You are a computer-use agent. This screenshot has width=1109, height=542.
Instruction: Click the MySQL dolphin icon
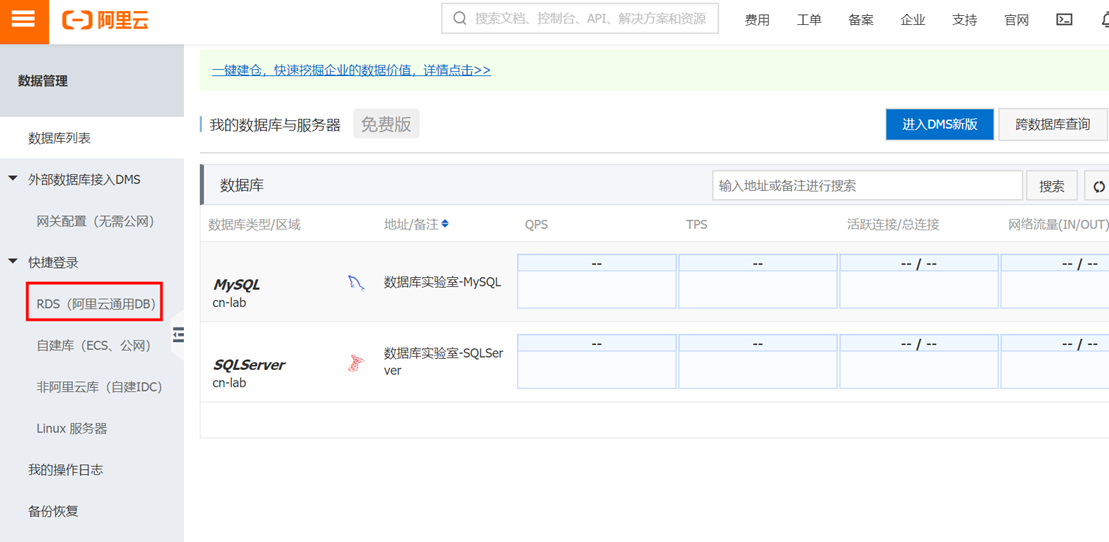tap(356, 284)
